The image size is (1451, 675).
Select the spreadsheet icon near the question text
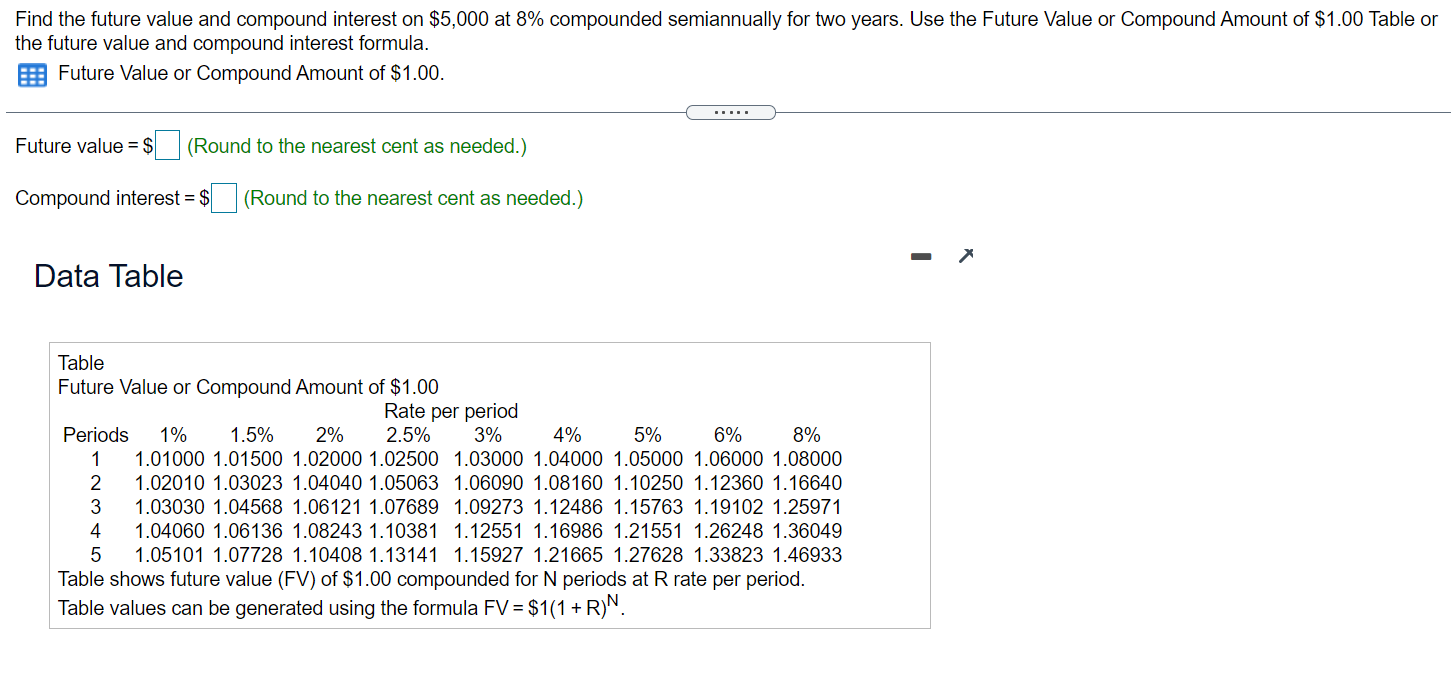31,74
